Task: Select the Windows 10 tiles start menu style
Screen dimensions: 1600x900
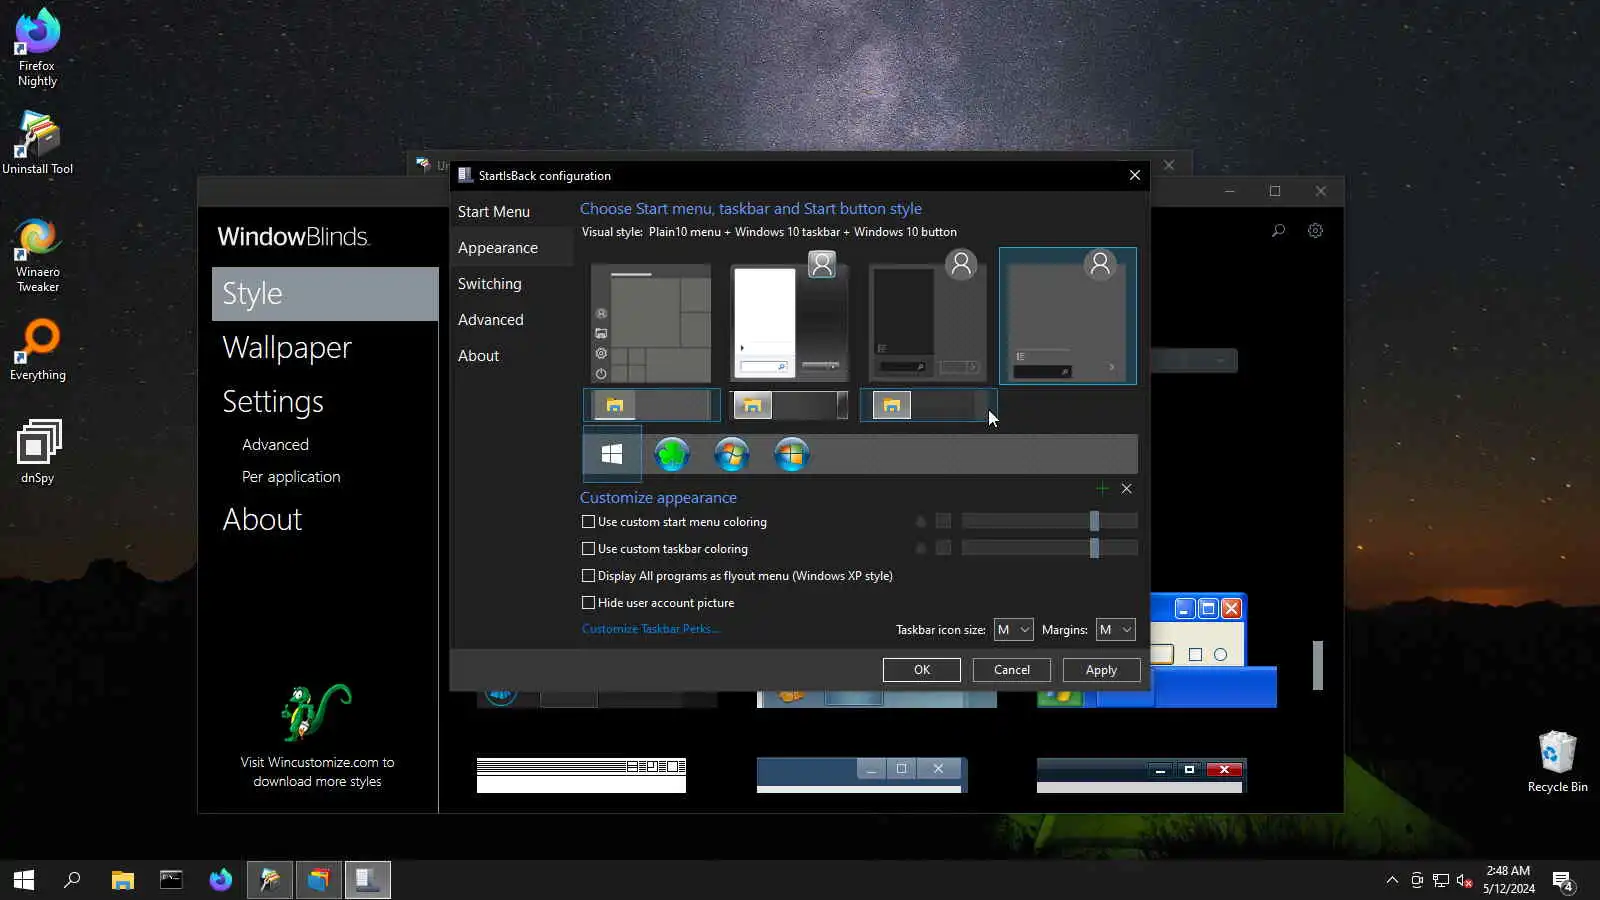Action: 651,323
